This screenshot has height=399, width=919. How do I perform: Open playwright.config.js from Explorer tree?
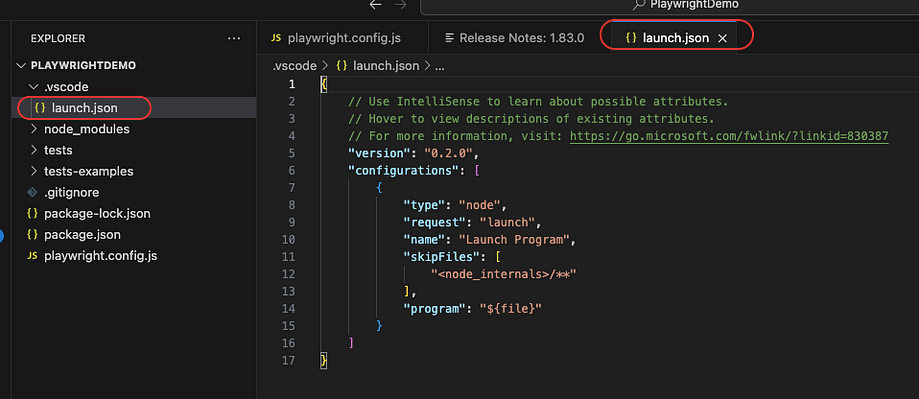click(x=134, y=255)
